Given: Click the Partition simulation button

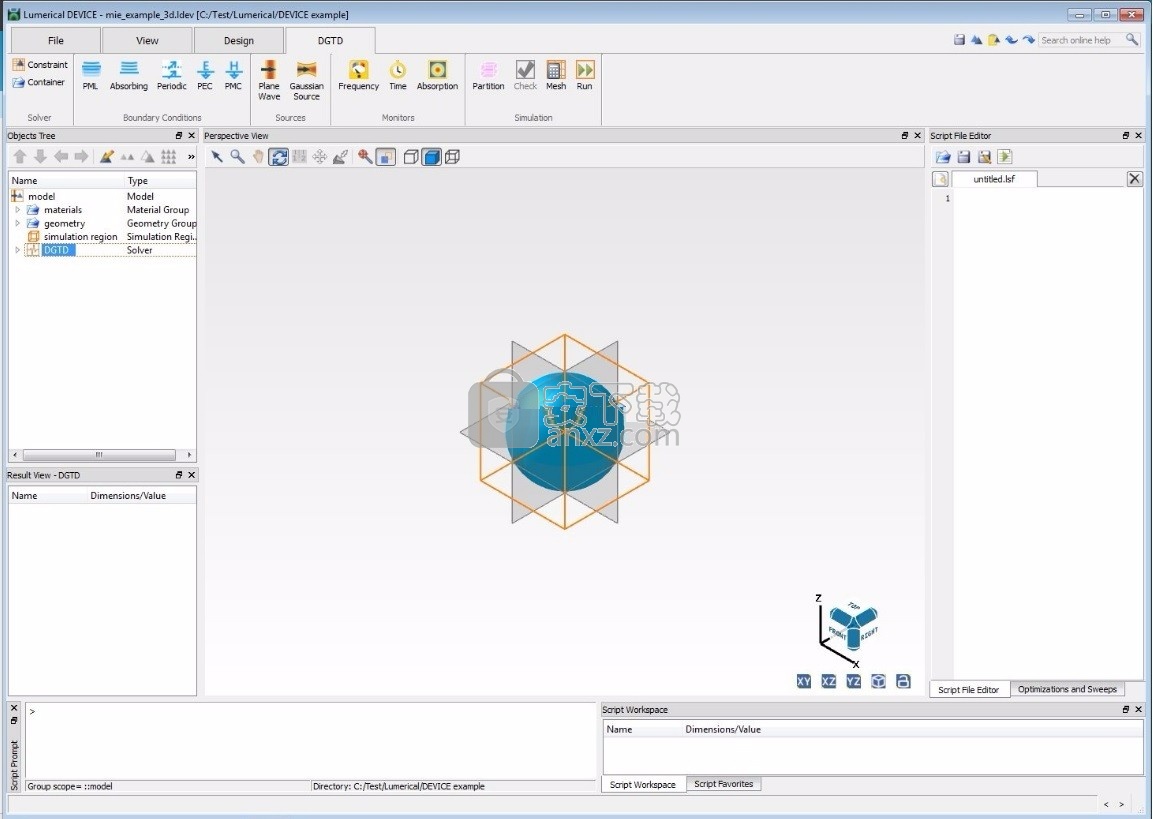Looking at the screenshot, I should pyautogui.click(x=488, y=76).
